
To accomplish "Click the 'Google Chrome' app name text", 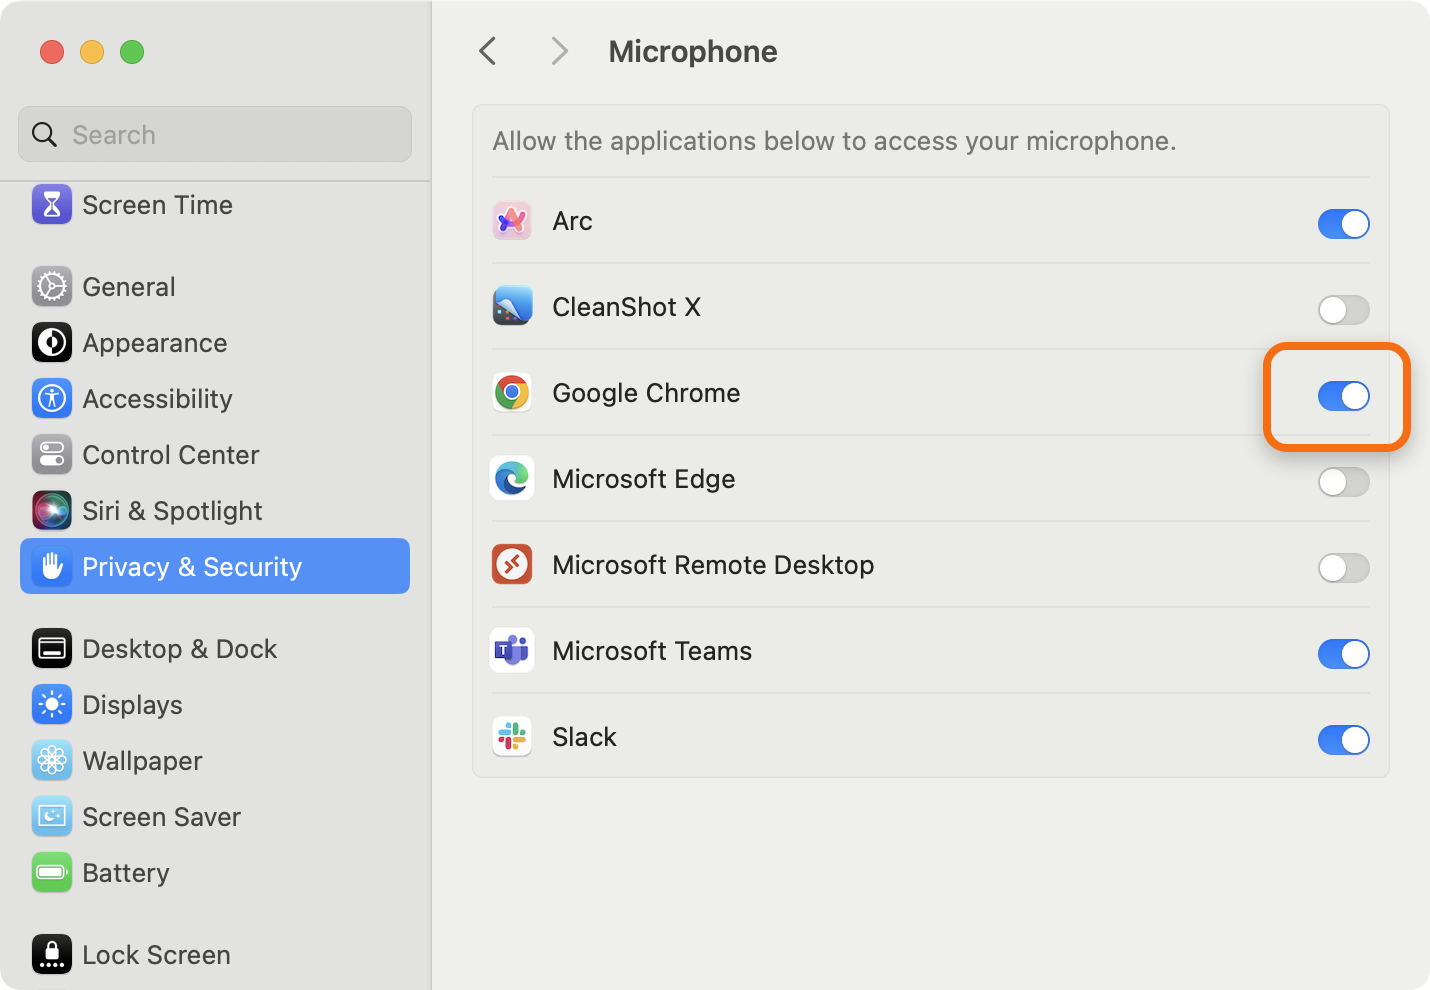I will pyautogui.click(x=646, y=393).
